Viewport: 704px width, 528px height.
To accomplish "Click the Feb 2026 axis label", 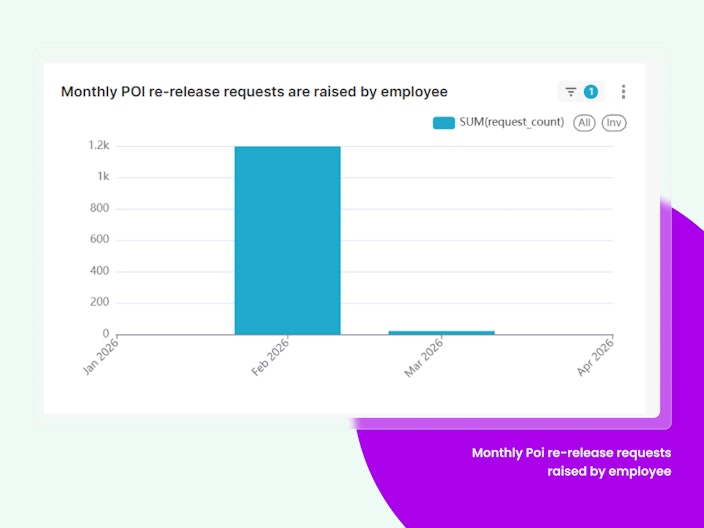I will (x=271, y=357).
